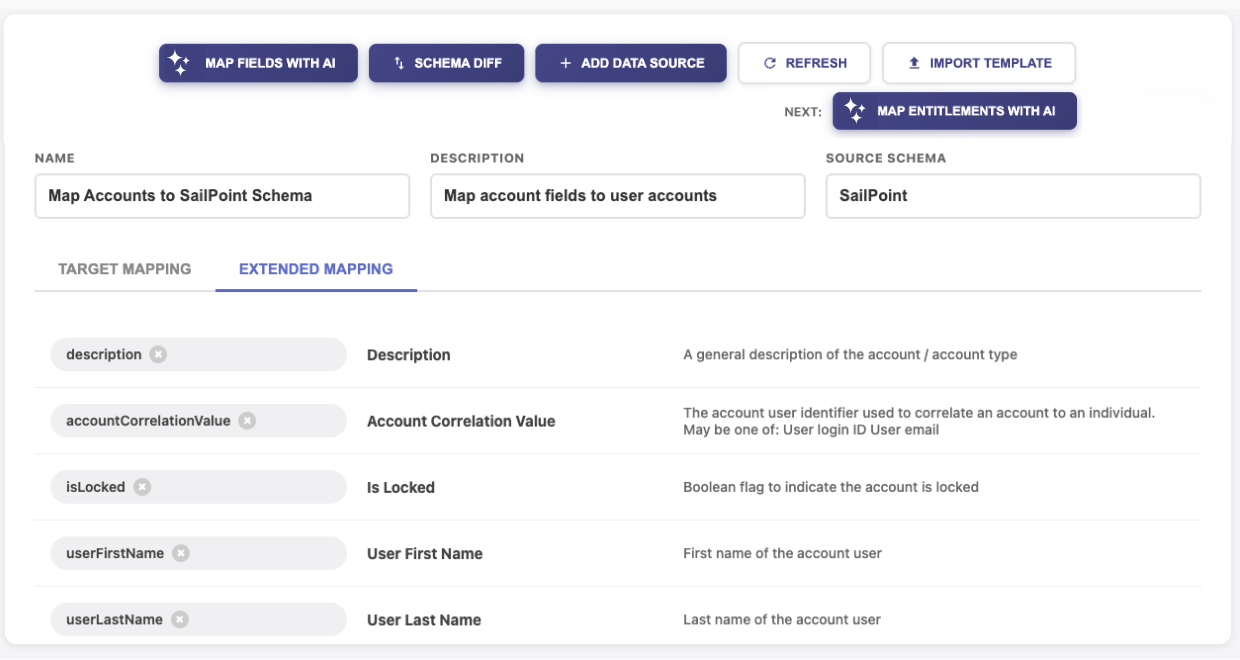Click the plus icon on Add Data Source
This screenshot has width=1240, height=660.
[x=565, y=63]
